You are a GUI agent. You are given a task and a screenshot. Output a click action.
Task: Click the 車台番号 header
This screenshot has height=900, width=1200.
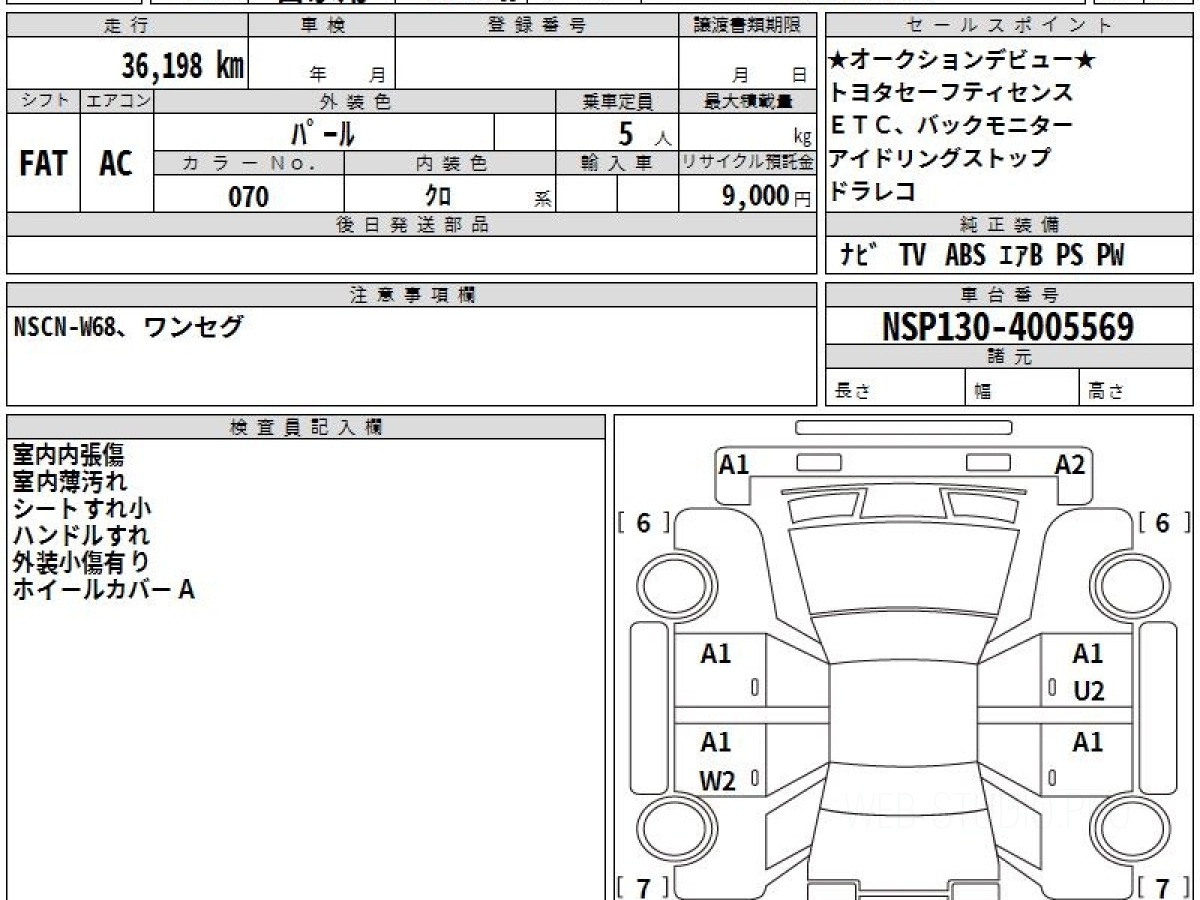pos(1009,295)
